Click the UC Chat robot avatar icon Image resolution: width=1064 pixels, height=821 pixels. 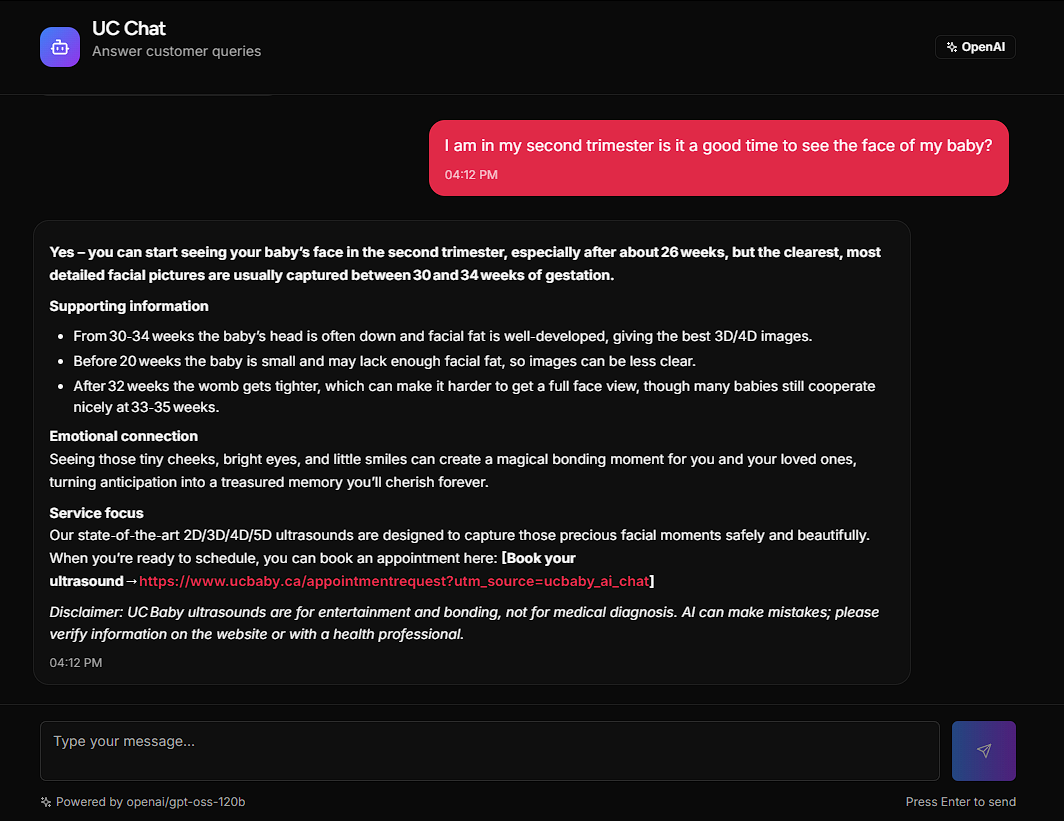[60, 46]
